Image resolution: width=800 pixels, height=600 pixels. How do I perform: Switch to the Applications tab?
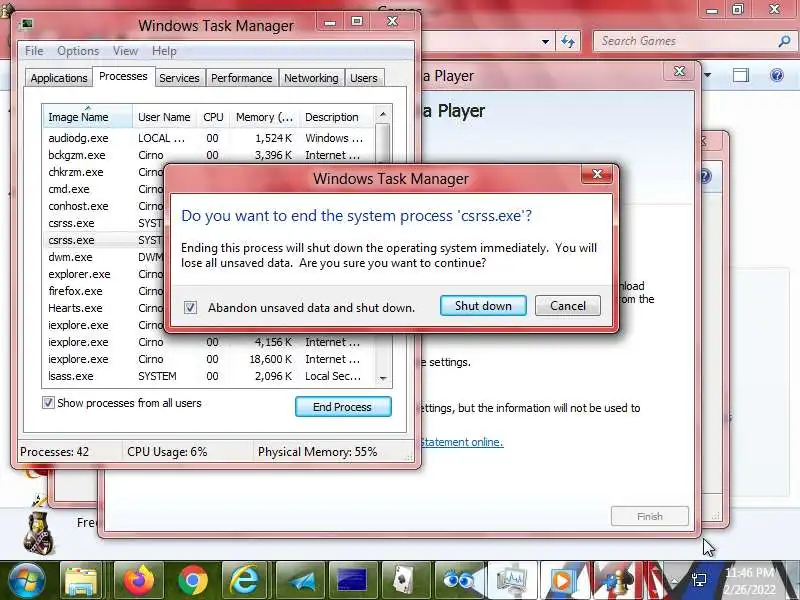(59, 78)
